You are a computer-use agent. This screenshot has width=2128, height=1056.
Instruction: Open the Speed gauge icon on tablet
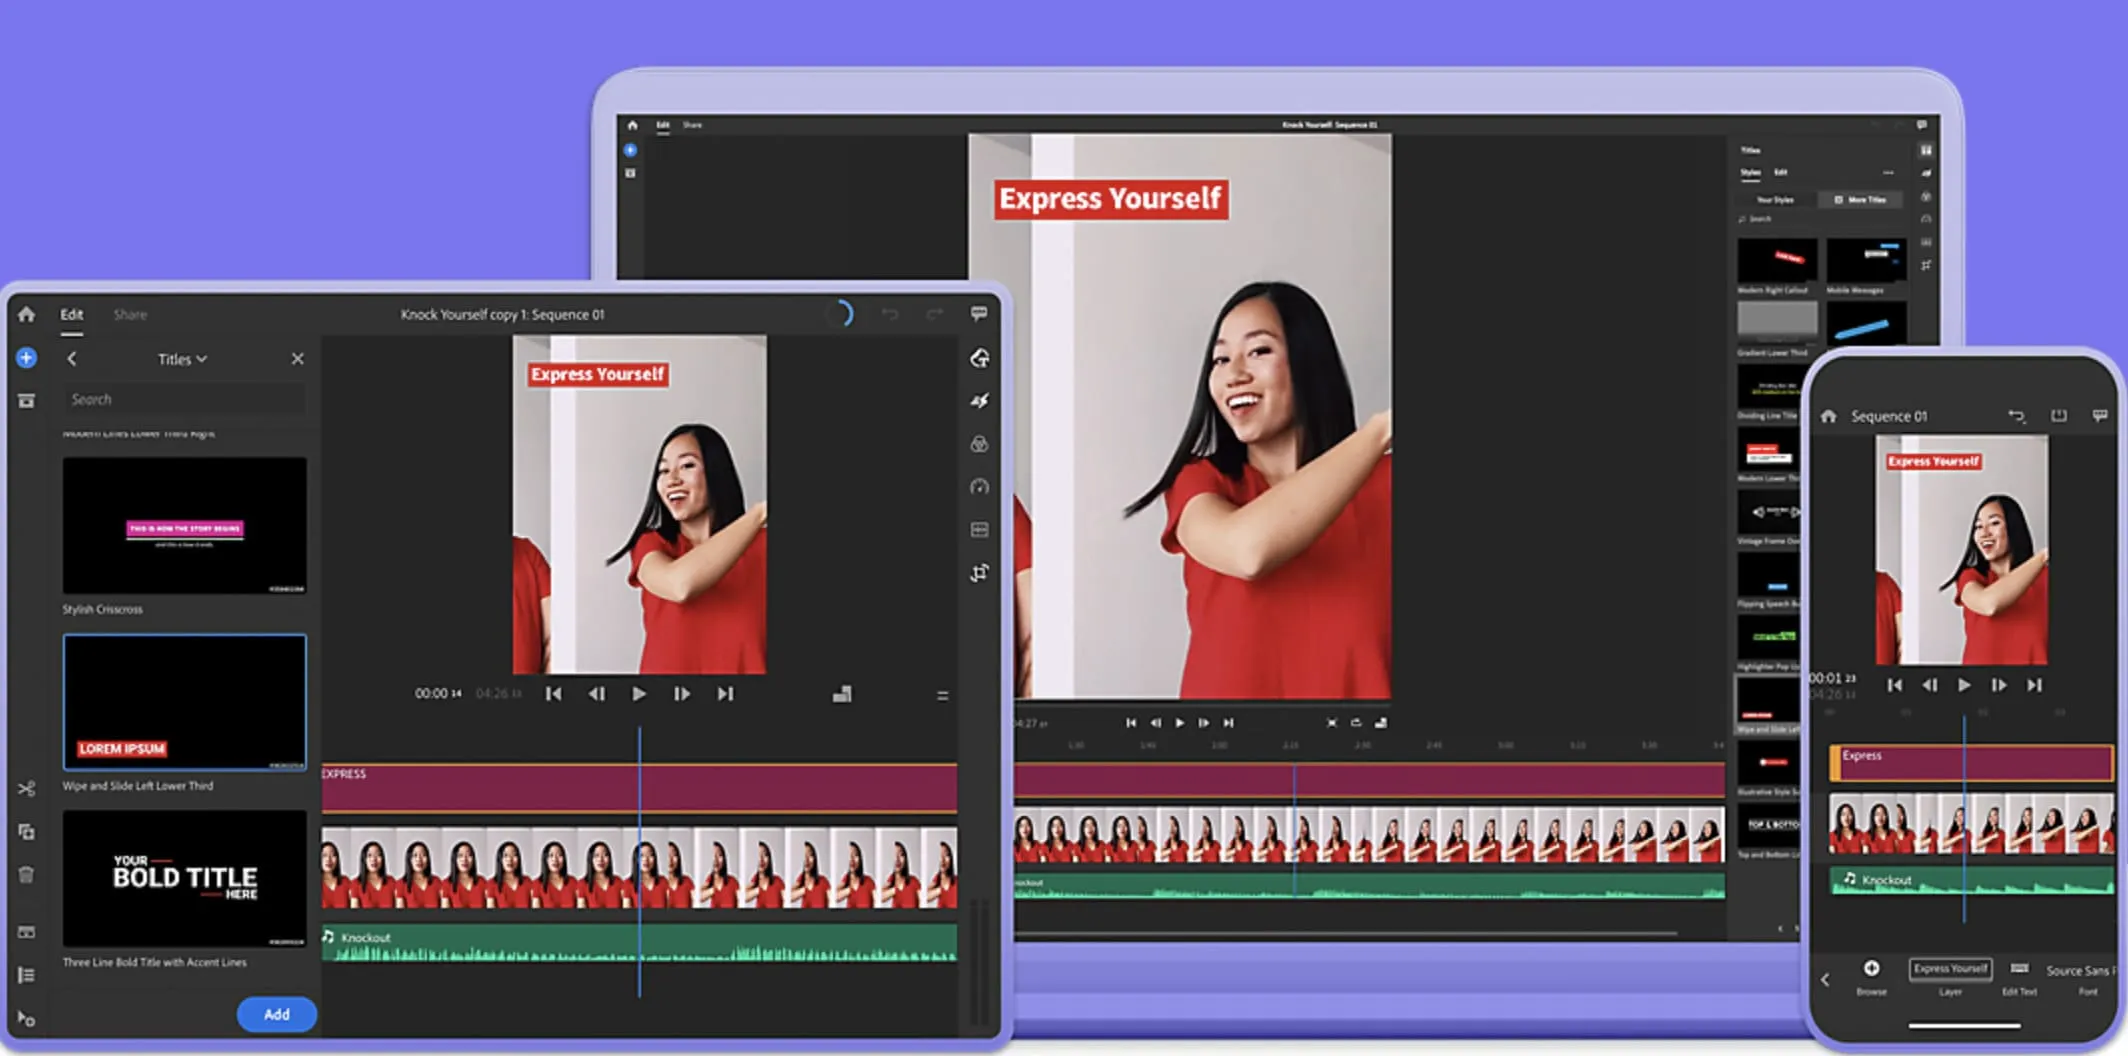coord(980,487)
